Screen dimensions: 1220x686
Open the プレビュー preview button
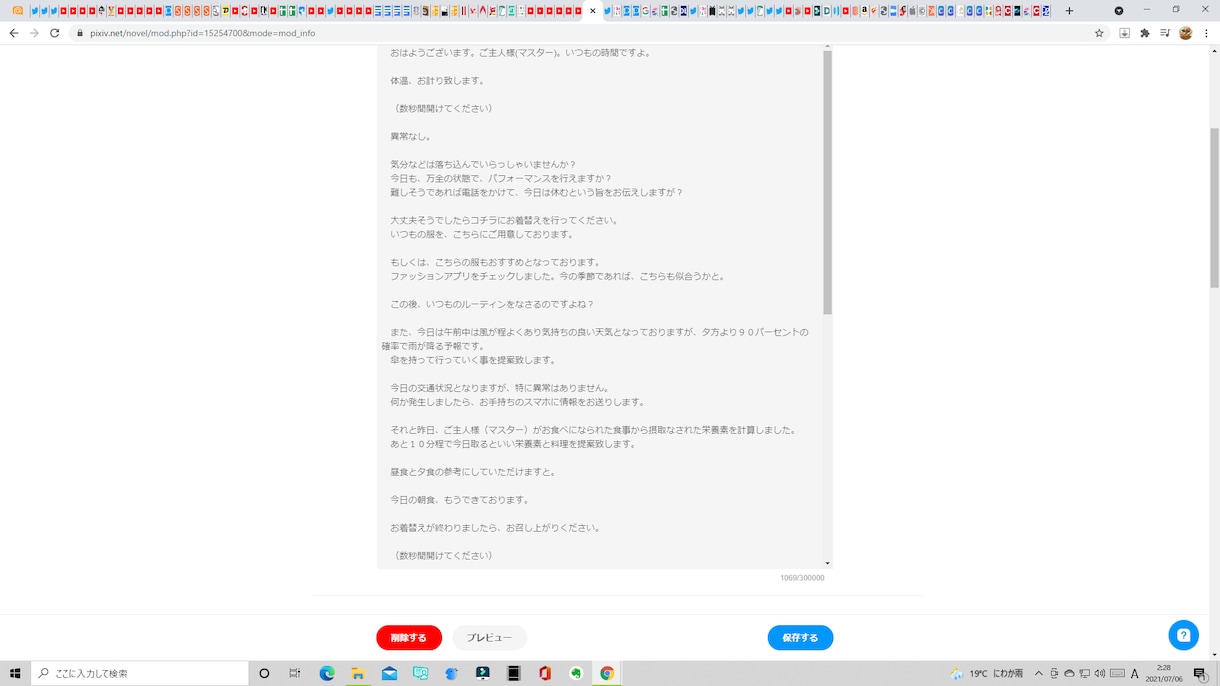point(489,638)
